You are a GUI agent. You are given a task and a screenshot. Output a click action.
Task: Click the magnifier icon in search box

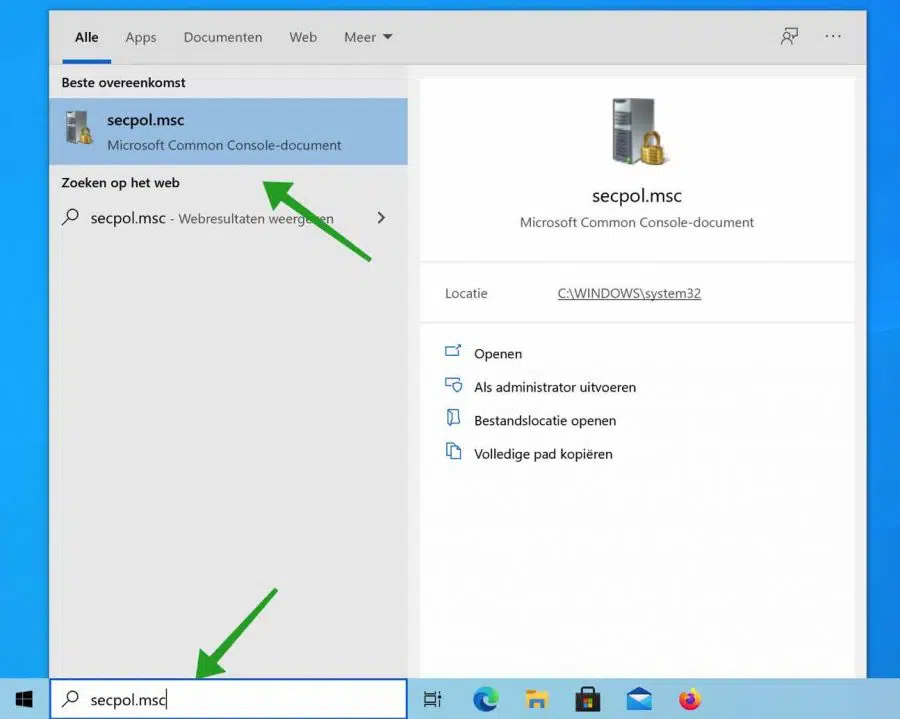click(71, 698)
